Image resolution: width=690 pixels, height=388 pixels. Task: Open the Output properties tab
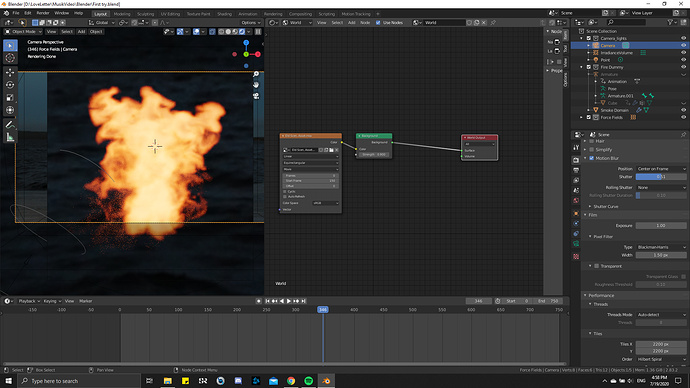pos(576,170)
